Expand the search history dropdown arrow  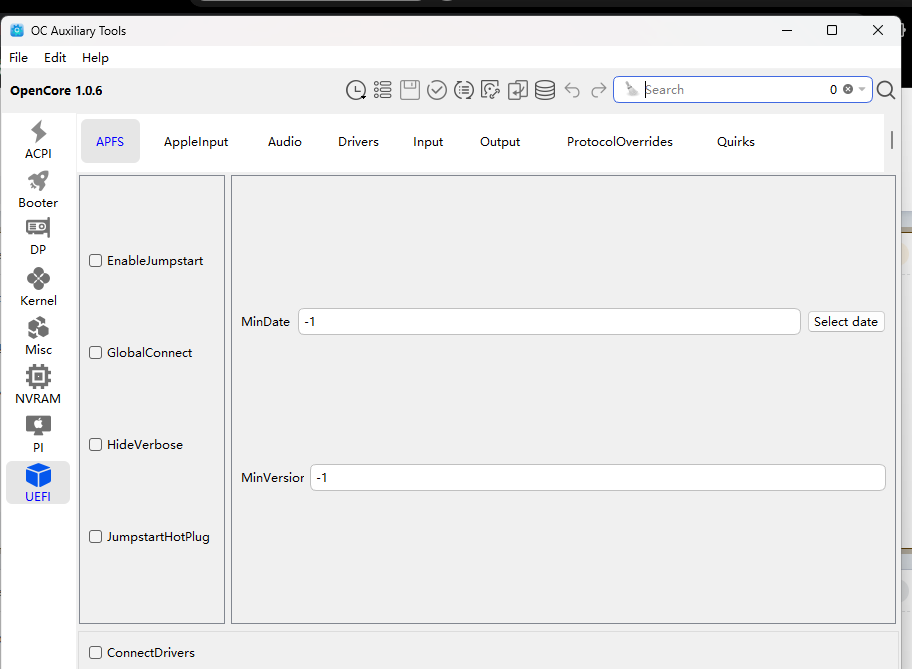[x=862, y=90]
